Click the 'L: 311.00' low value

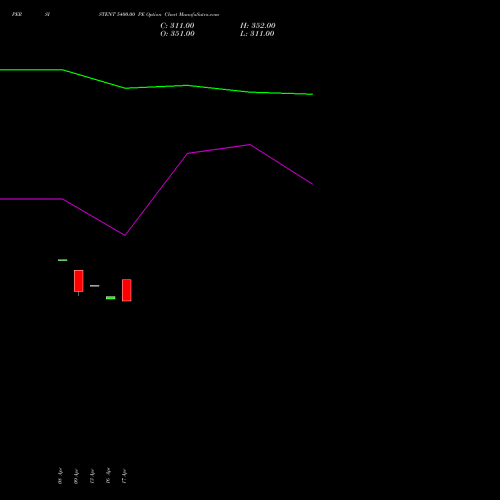[x=257, y=34]
